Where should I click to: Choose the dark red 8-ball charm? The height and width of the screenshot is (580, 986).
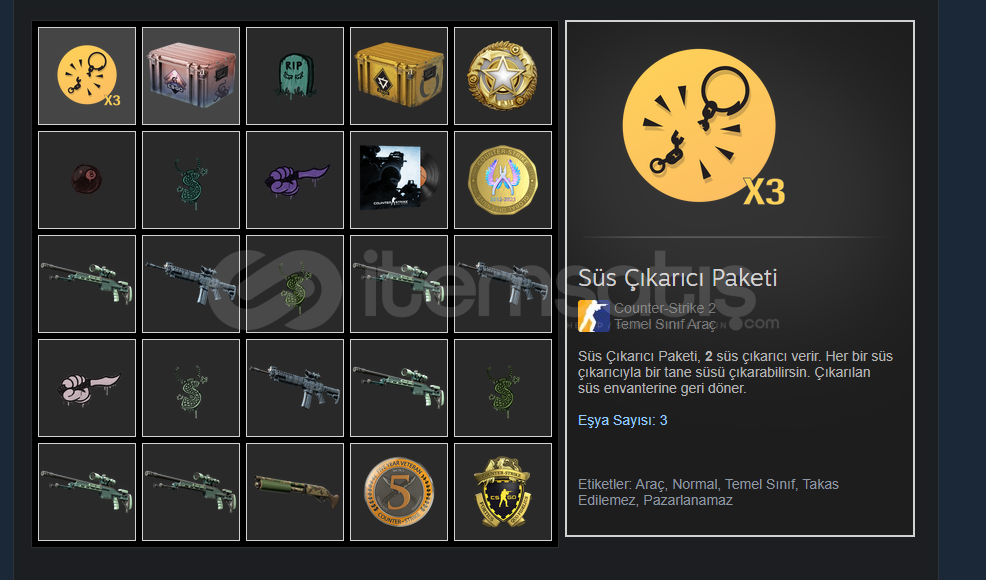pos(87,180)
